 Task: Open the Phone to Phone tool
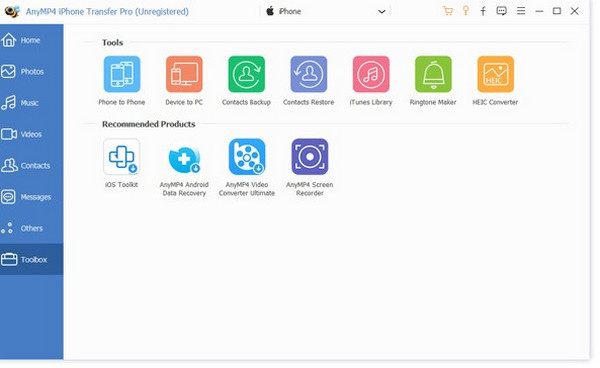122,74
